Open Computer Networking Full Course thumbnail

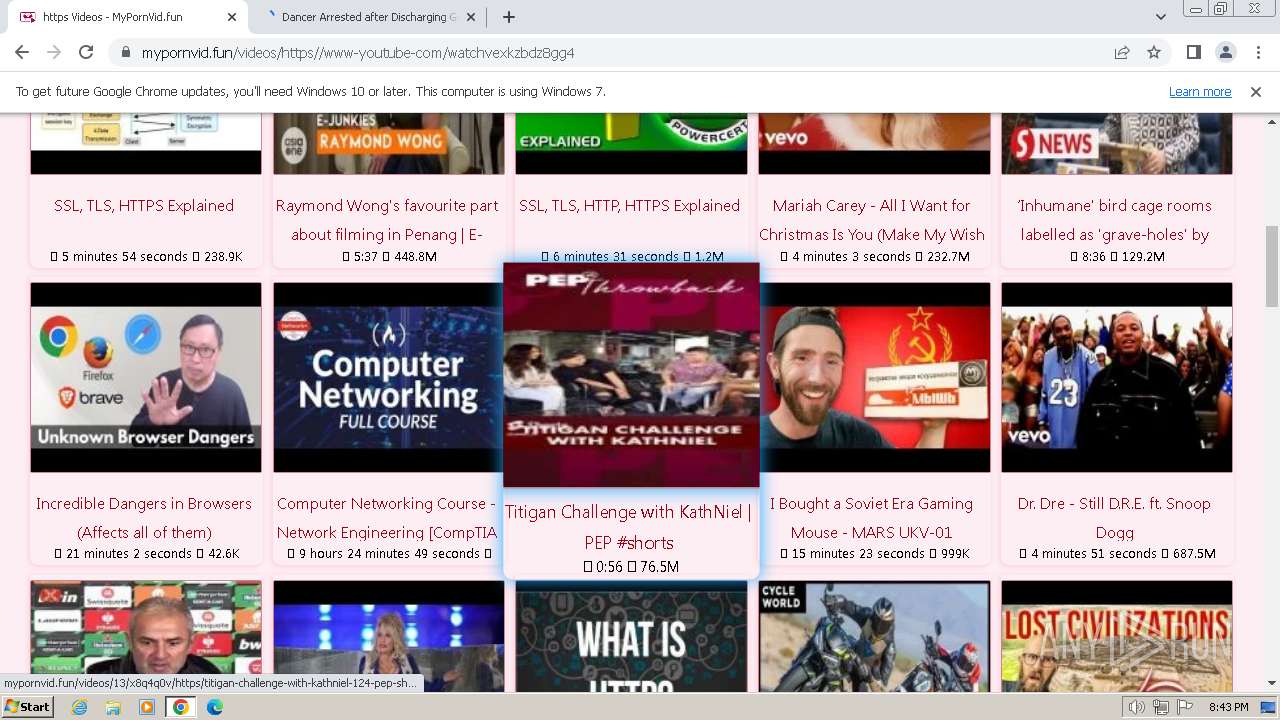389,377
